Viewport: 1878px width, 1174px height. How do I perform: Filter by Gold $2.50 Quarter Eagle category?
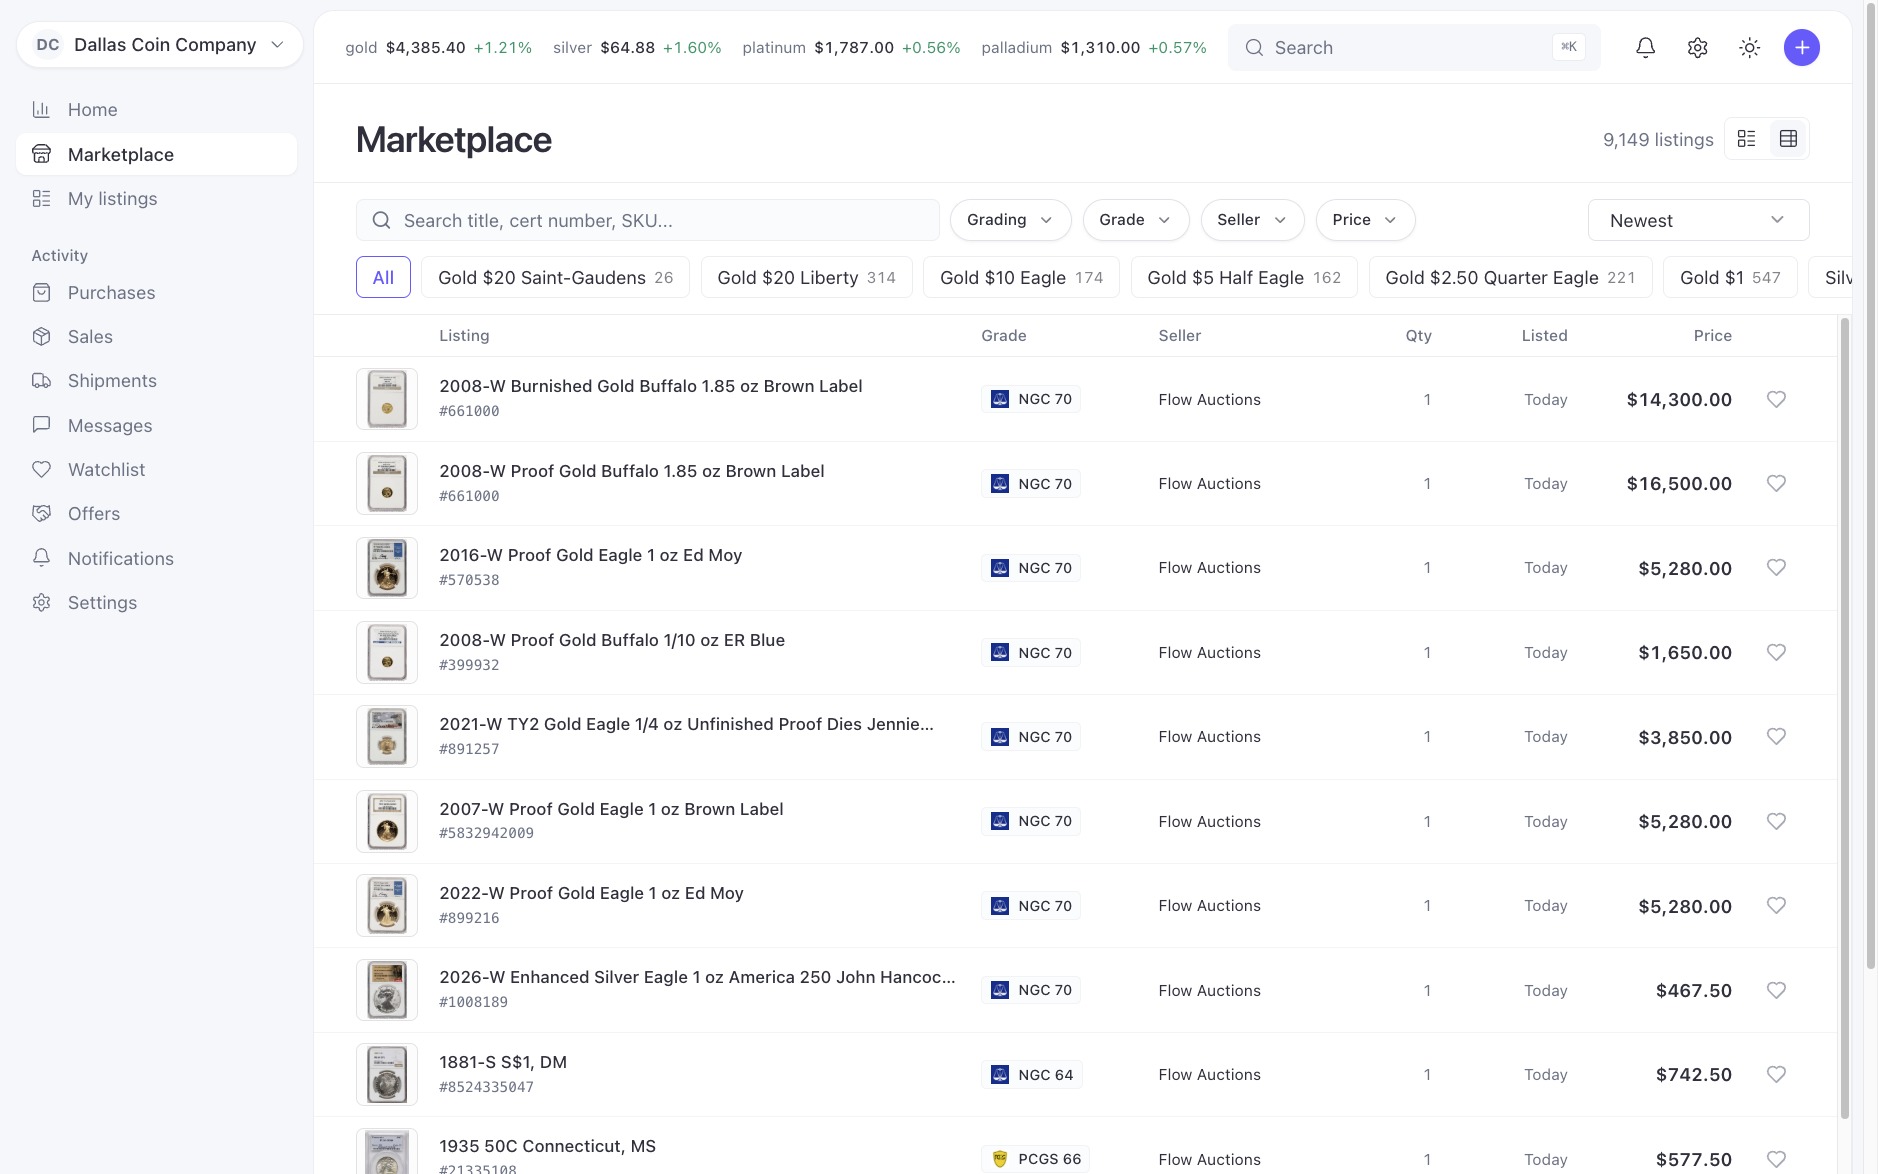(1510, 278)
